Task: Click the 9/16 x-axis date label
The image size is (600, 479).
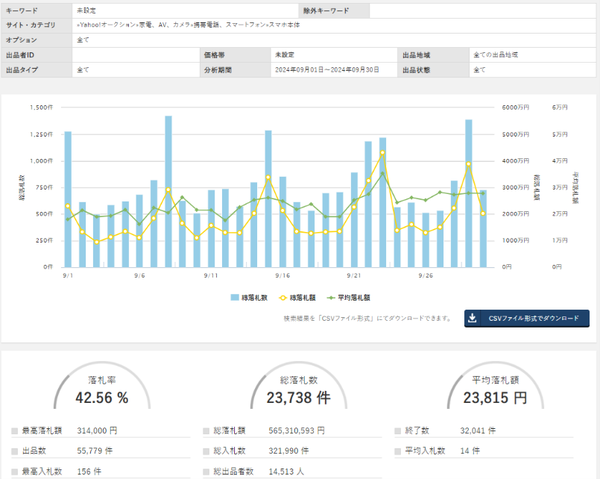Action: (282, 276)
